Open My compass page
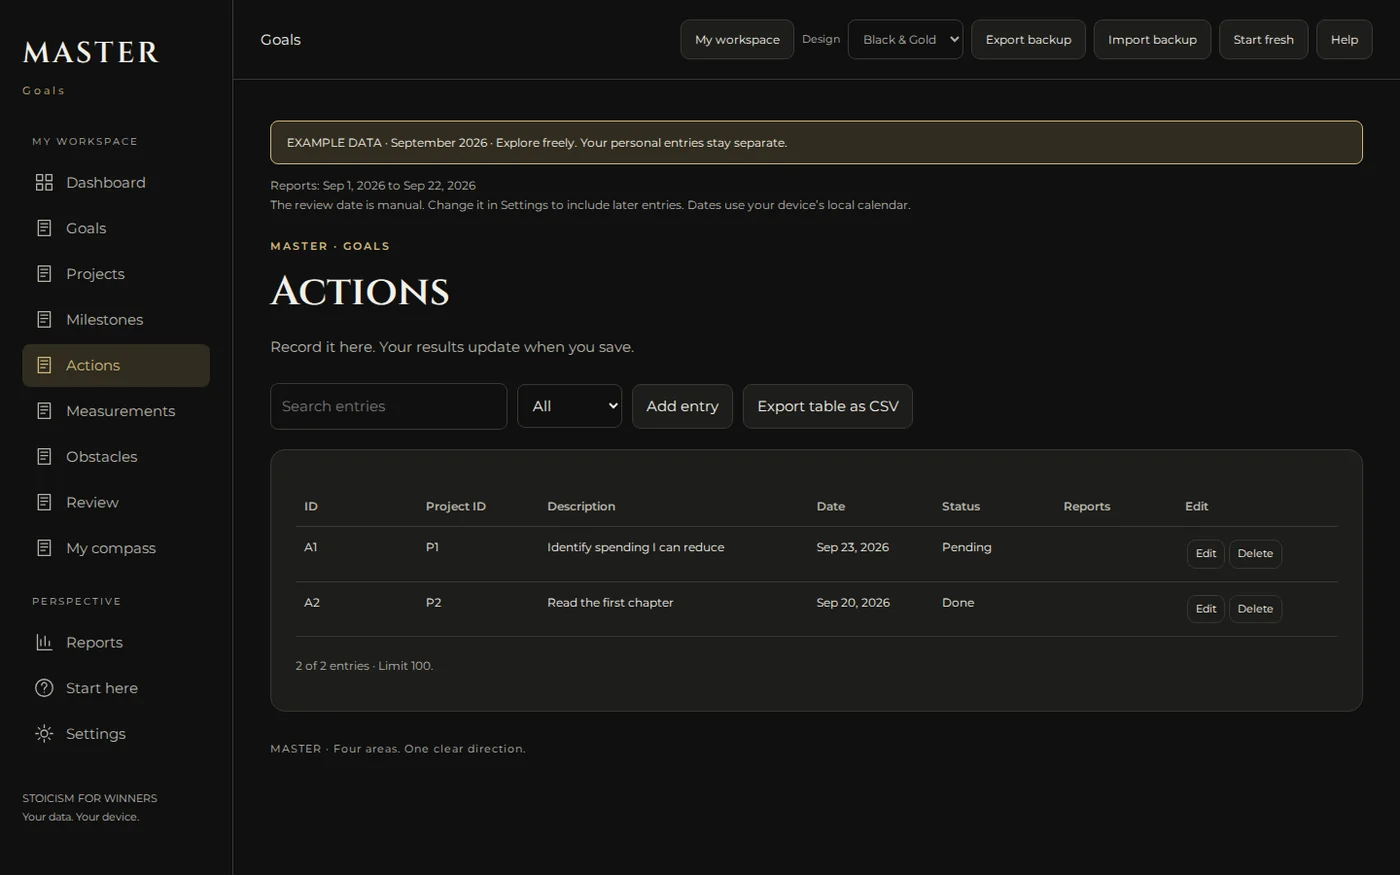1400x875 pixels. (x=116, y=548)
